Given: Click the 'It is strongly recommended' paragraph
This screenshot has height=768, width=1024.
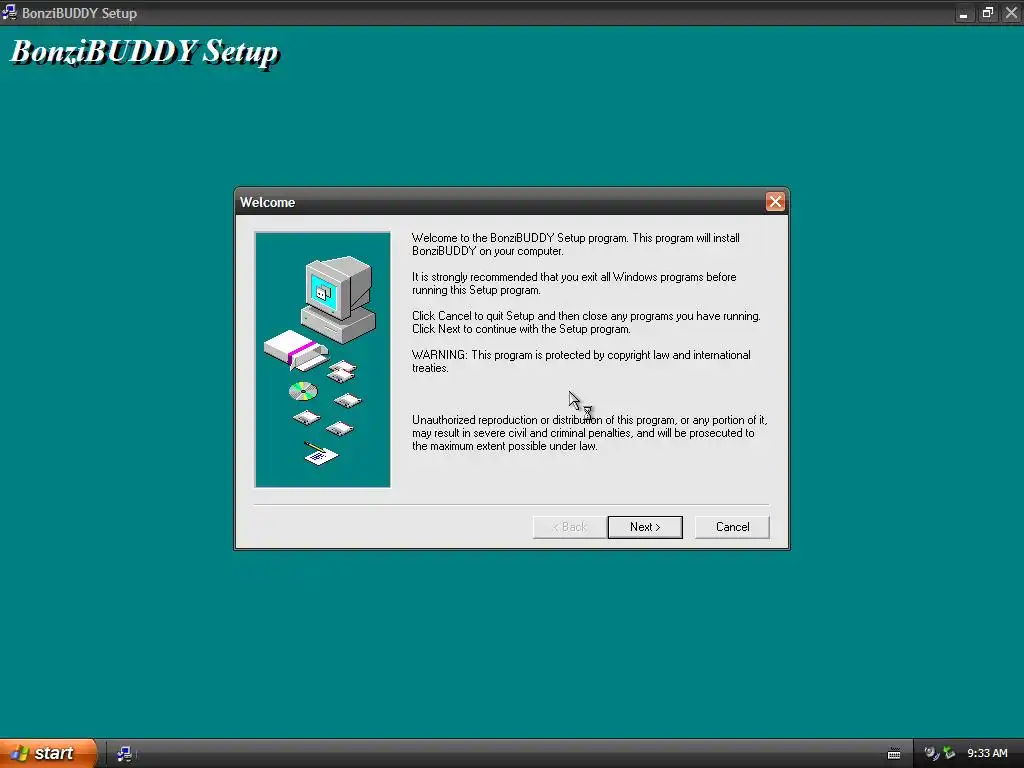Looking at the screenshot, I should point(574,283).
